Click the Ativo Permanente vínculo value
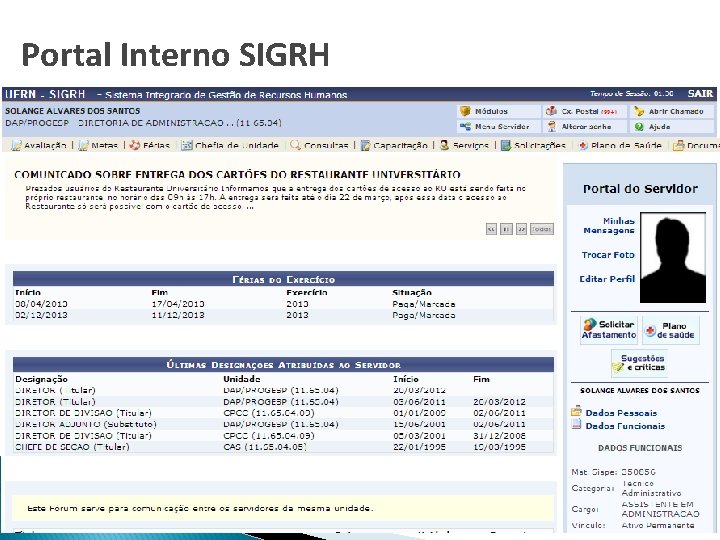This screenshot has height=540, width=720. [x=658, y=525]
